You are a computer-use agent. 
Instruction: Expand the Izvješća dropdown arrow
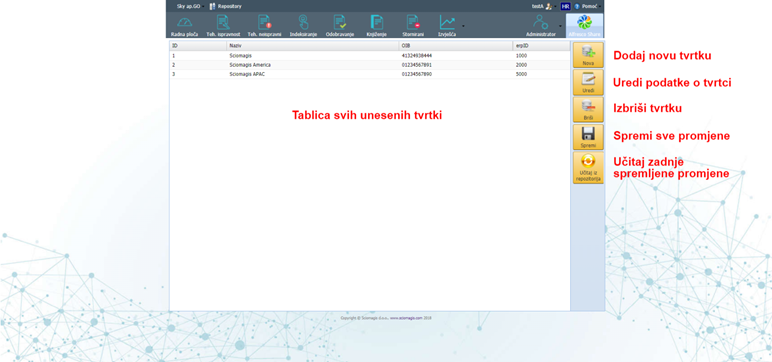463,26
